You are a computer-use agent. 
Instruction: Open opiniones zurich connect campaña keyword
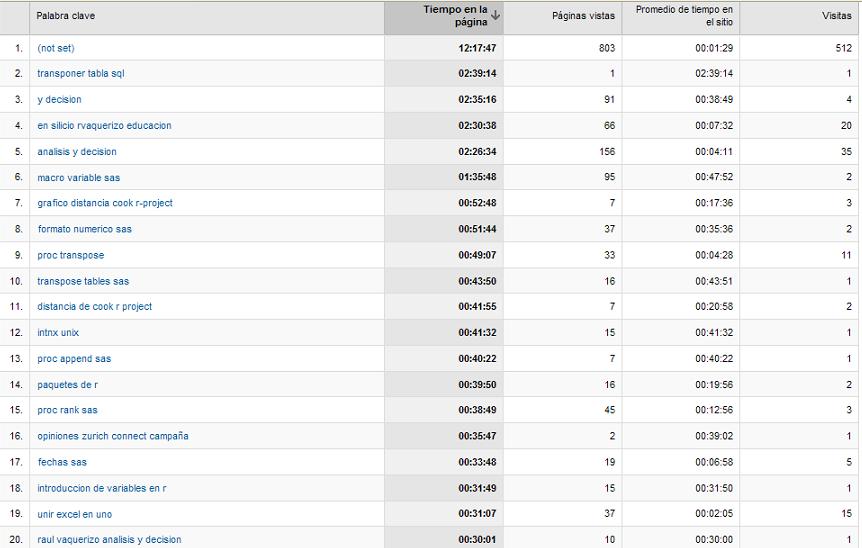(113, 436)
